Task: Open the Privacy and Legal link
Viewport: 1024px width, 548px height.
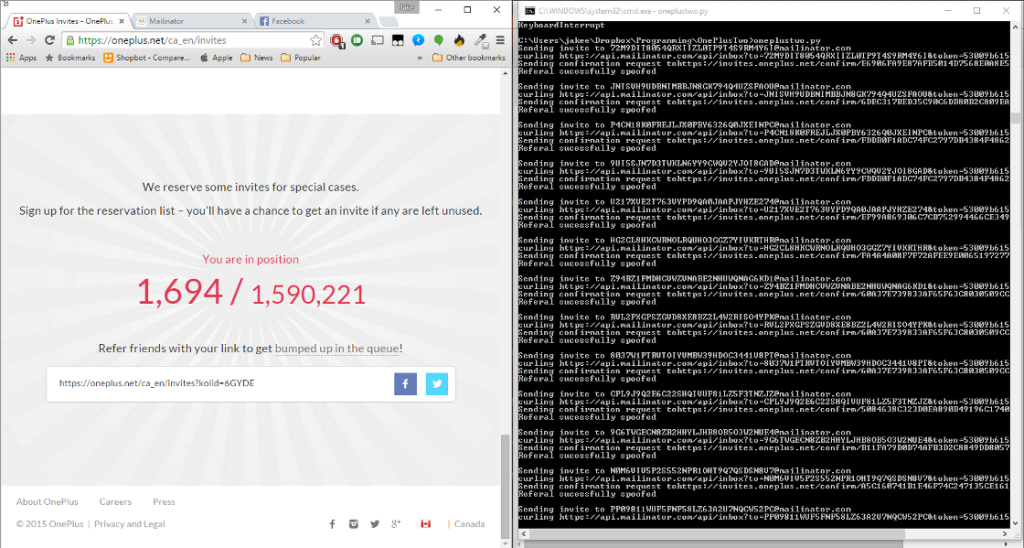Action: (x=129, y=524)
